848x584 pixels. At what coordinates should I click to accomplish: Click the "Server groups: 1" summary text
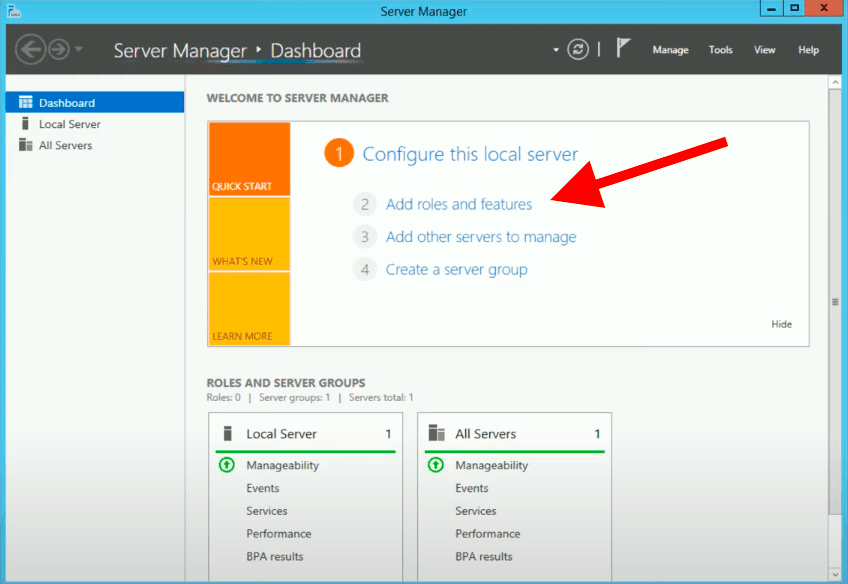(x=294, y=397)
